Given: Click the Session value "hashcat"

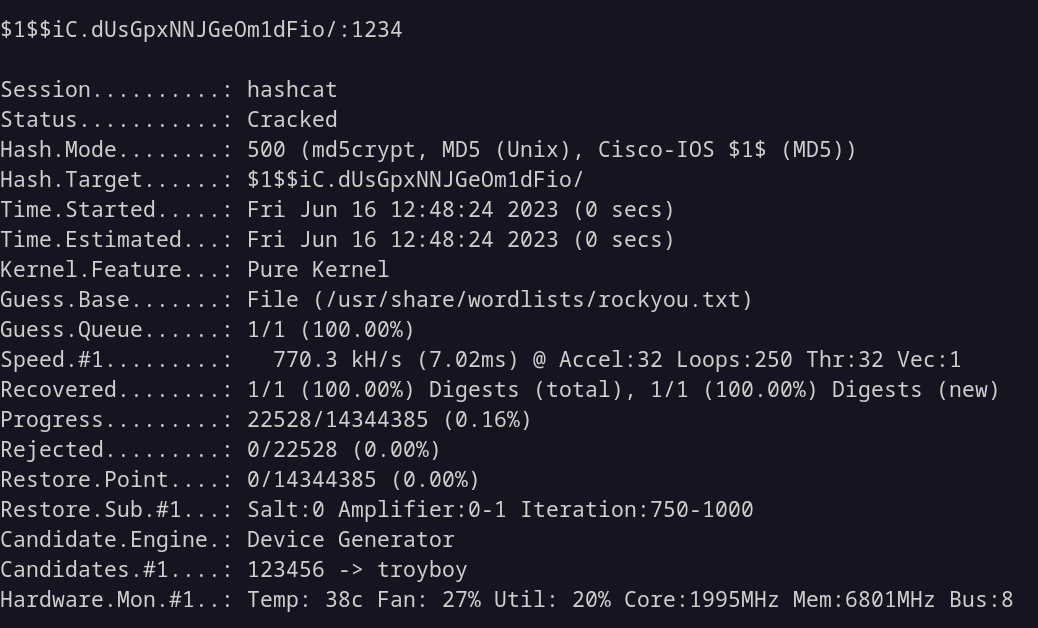Looking at the screenshot, I should (x=292, y=90).
